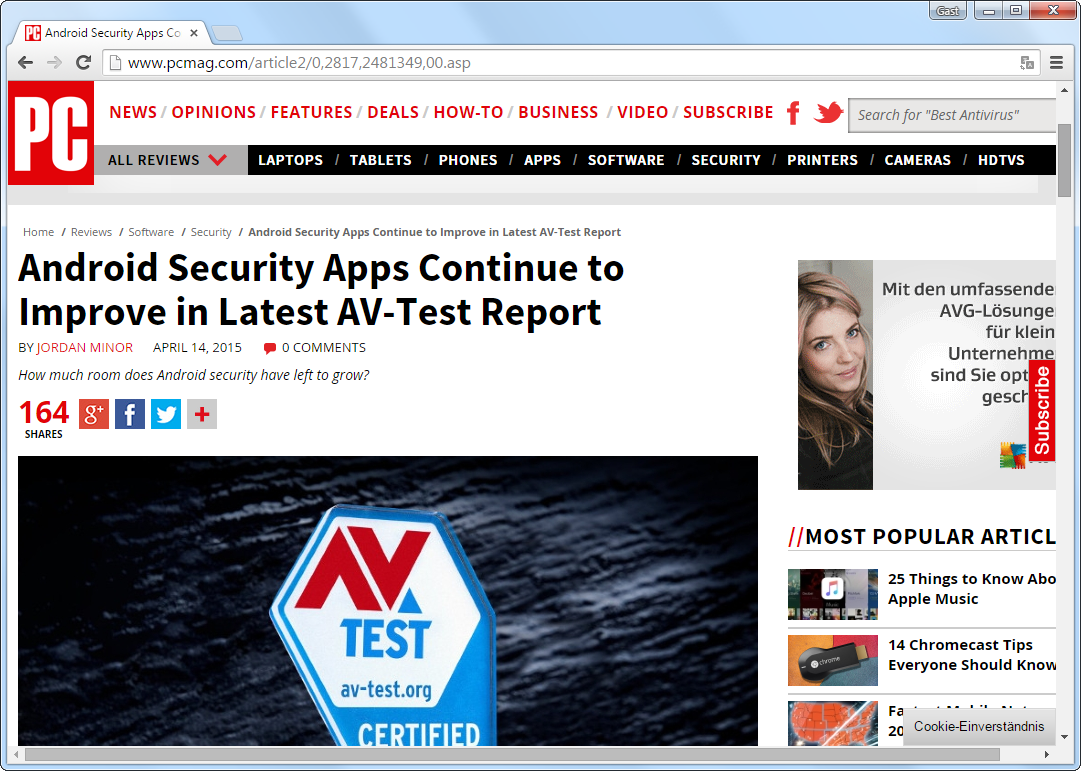This screenshot has width=1081, height=771.
Task: Click the browser back arrow
Action: 24,62
